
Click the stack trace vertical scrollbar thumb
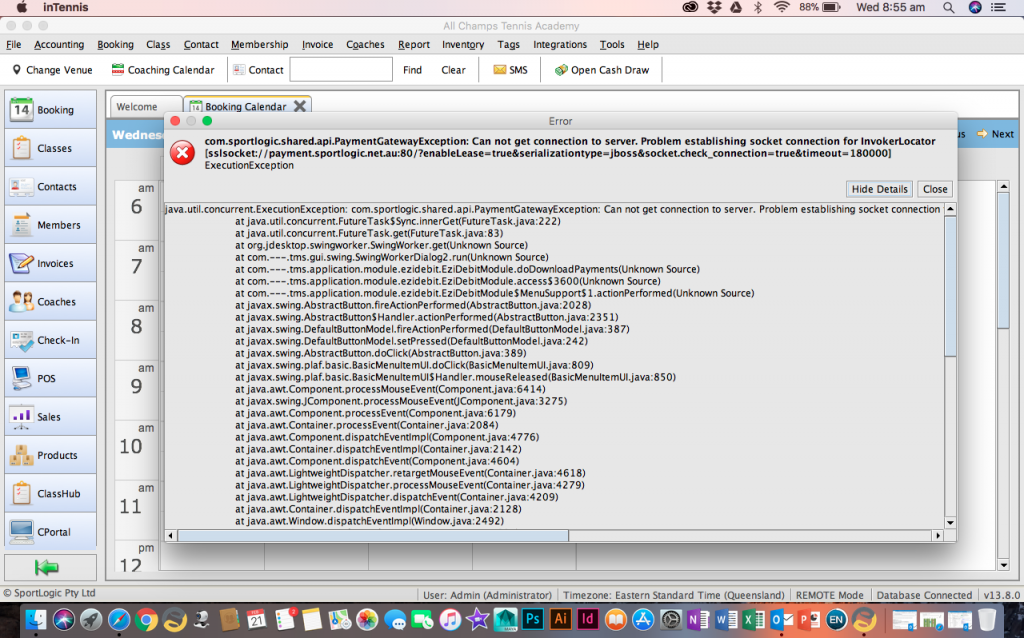pyautogui.click(x=950, y=287)
